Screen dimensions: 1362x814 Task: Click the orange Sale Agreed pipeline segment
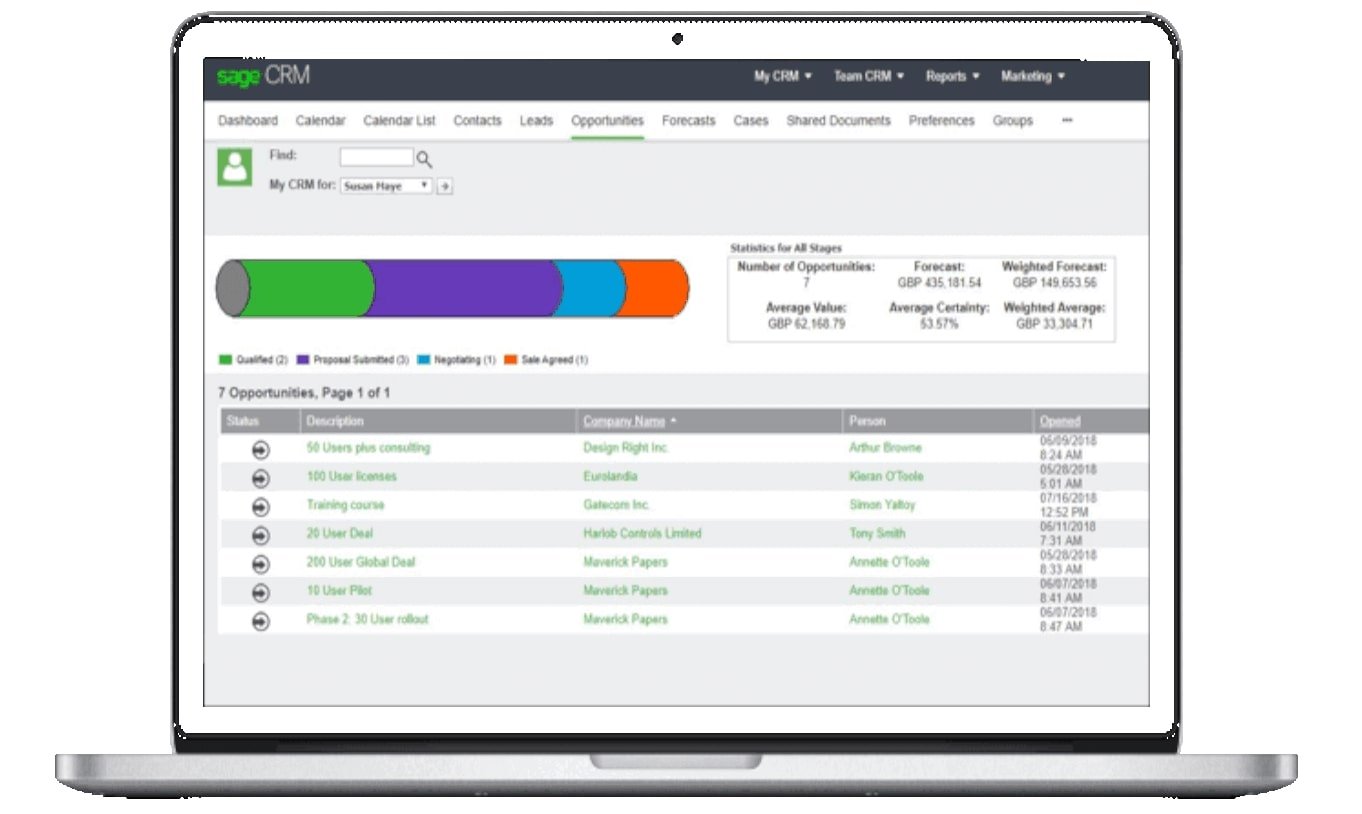pyautogui.click(x=651, y=288)
